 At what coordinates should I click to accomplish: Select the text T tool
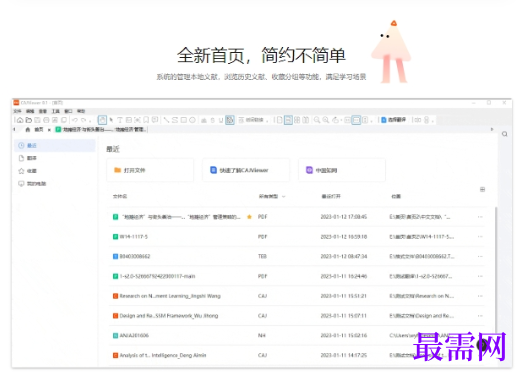point(120,120)
